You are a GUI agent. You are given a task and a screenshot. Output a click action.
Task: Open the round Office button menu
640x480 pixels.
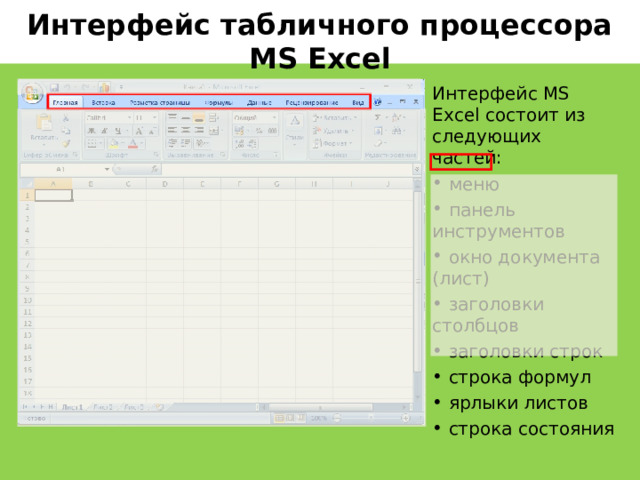pyautogui.click(x=32, y=93)
